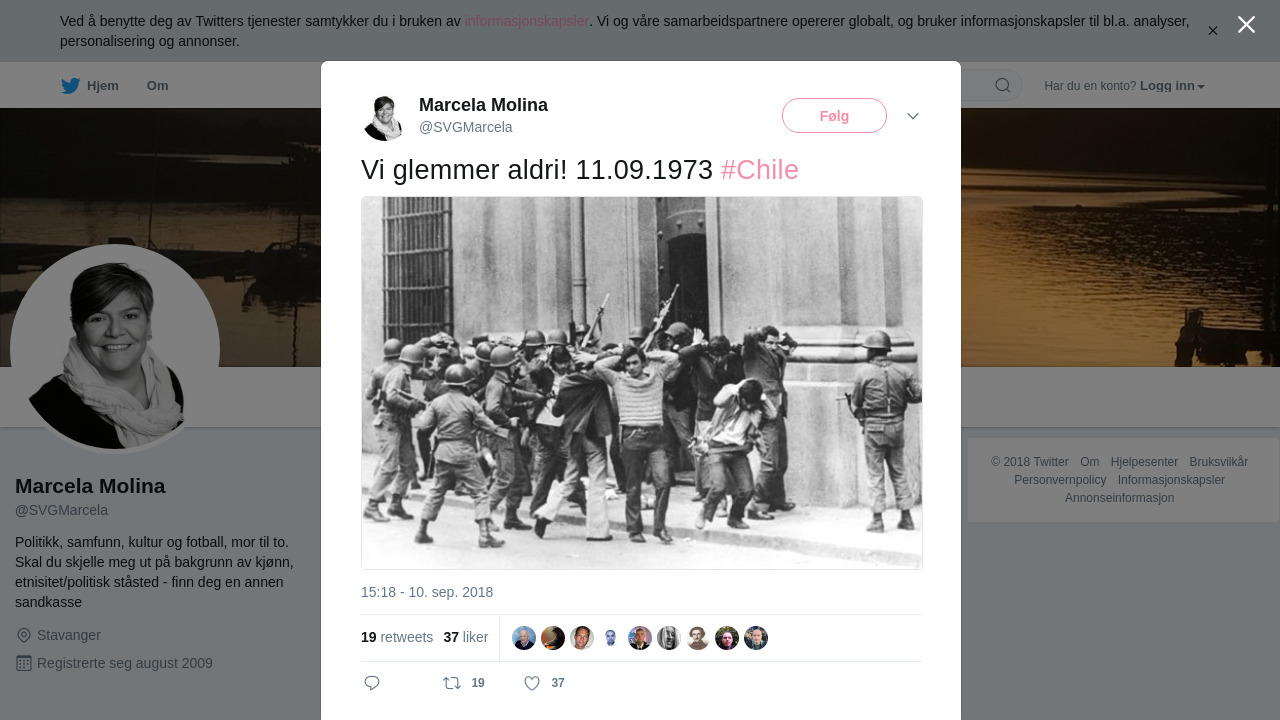Open the informasjonskapsler link in banner

527,21
